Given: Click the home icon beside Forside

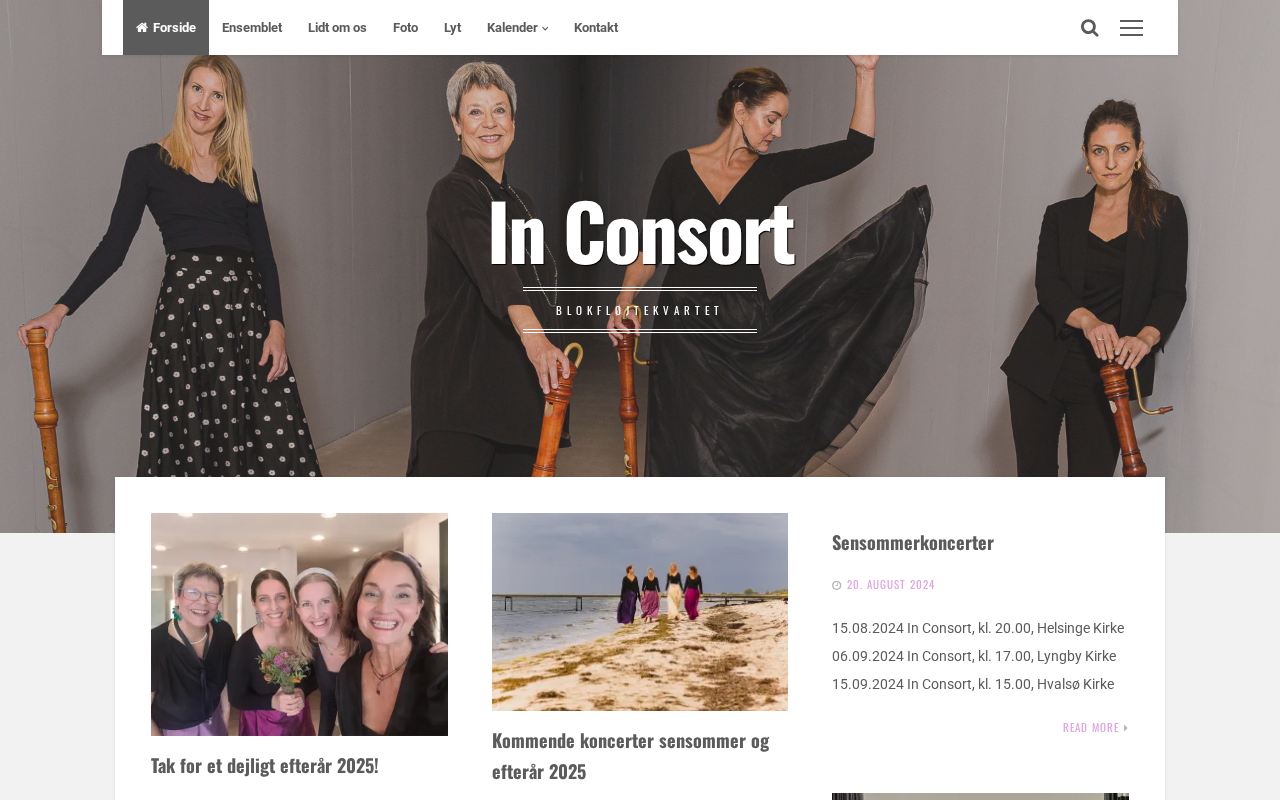Looking at the screenshot, I should point(142,28).
